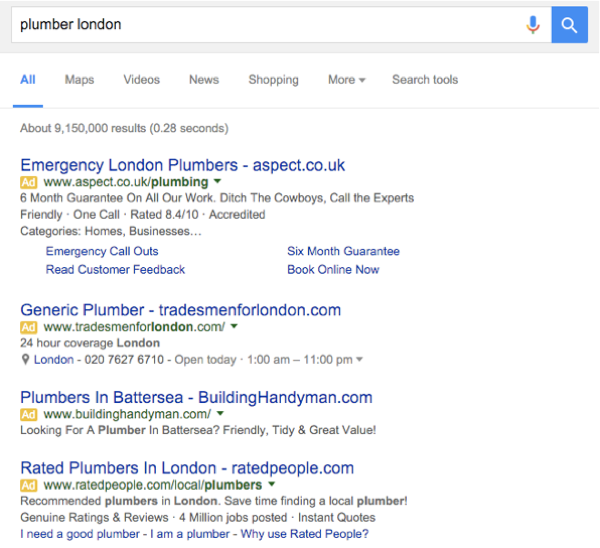Expand the arrow next to www.tradesmenforlondon.com

[234, 326]
